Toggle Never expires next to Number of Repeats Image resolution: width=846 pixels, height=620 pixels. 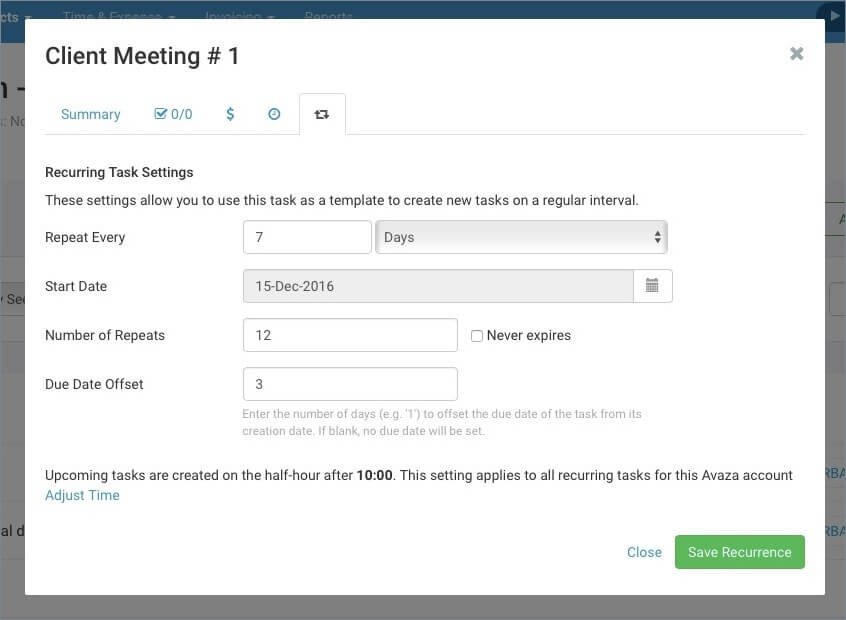pos(477,336)
